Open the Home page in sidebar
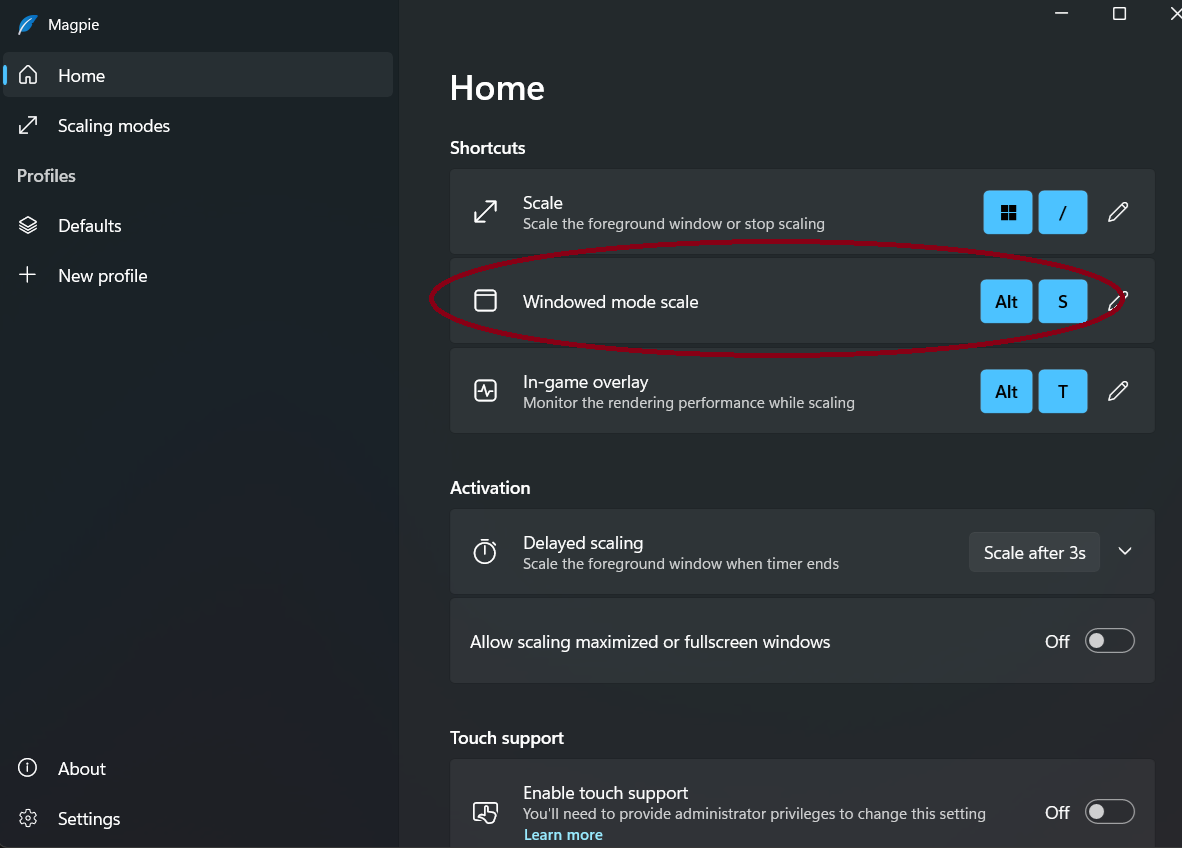Screen dimensions: 1182x848 pyautogui.click(x=81, y=76)
